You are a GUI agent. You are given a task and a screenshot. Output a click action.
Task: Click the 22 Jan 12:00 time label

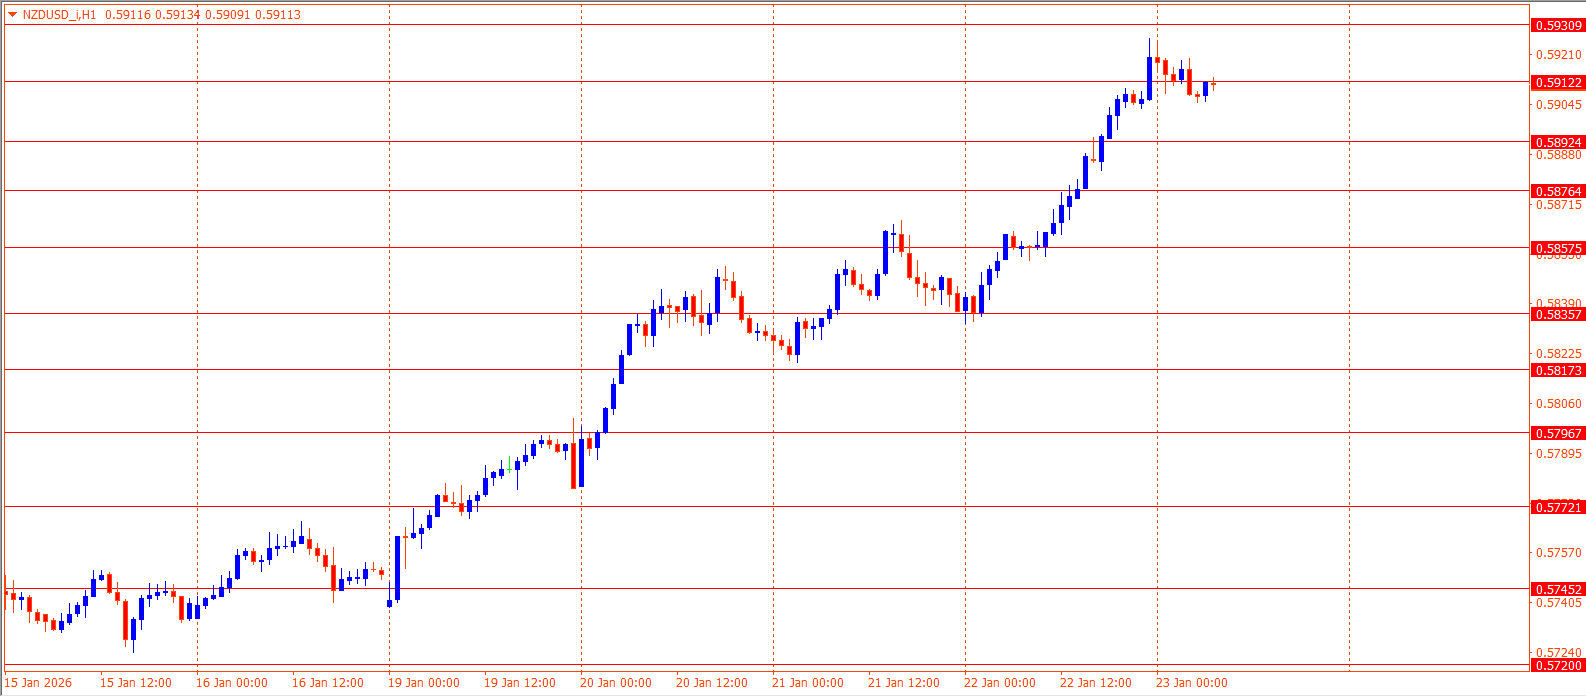[1096, 683]
